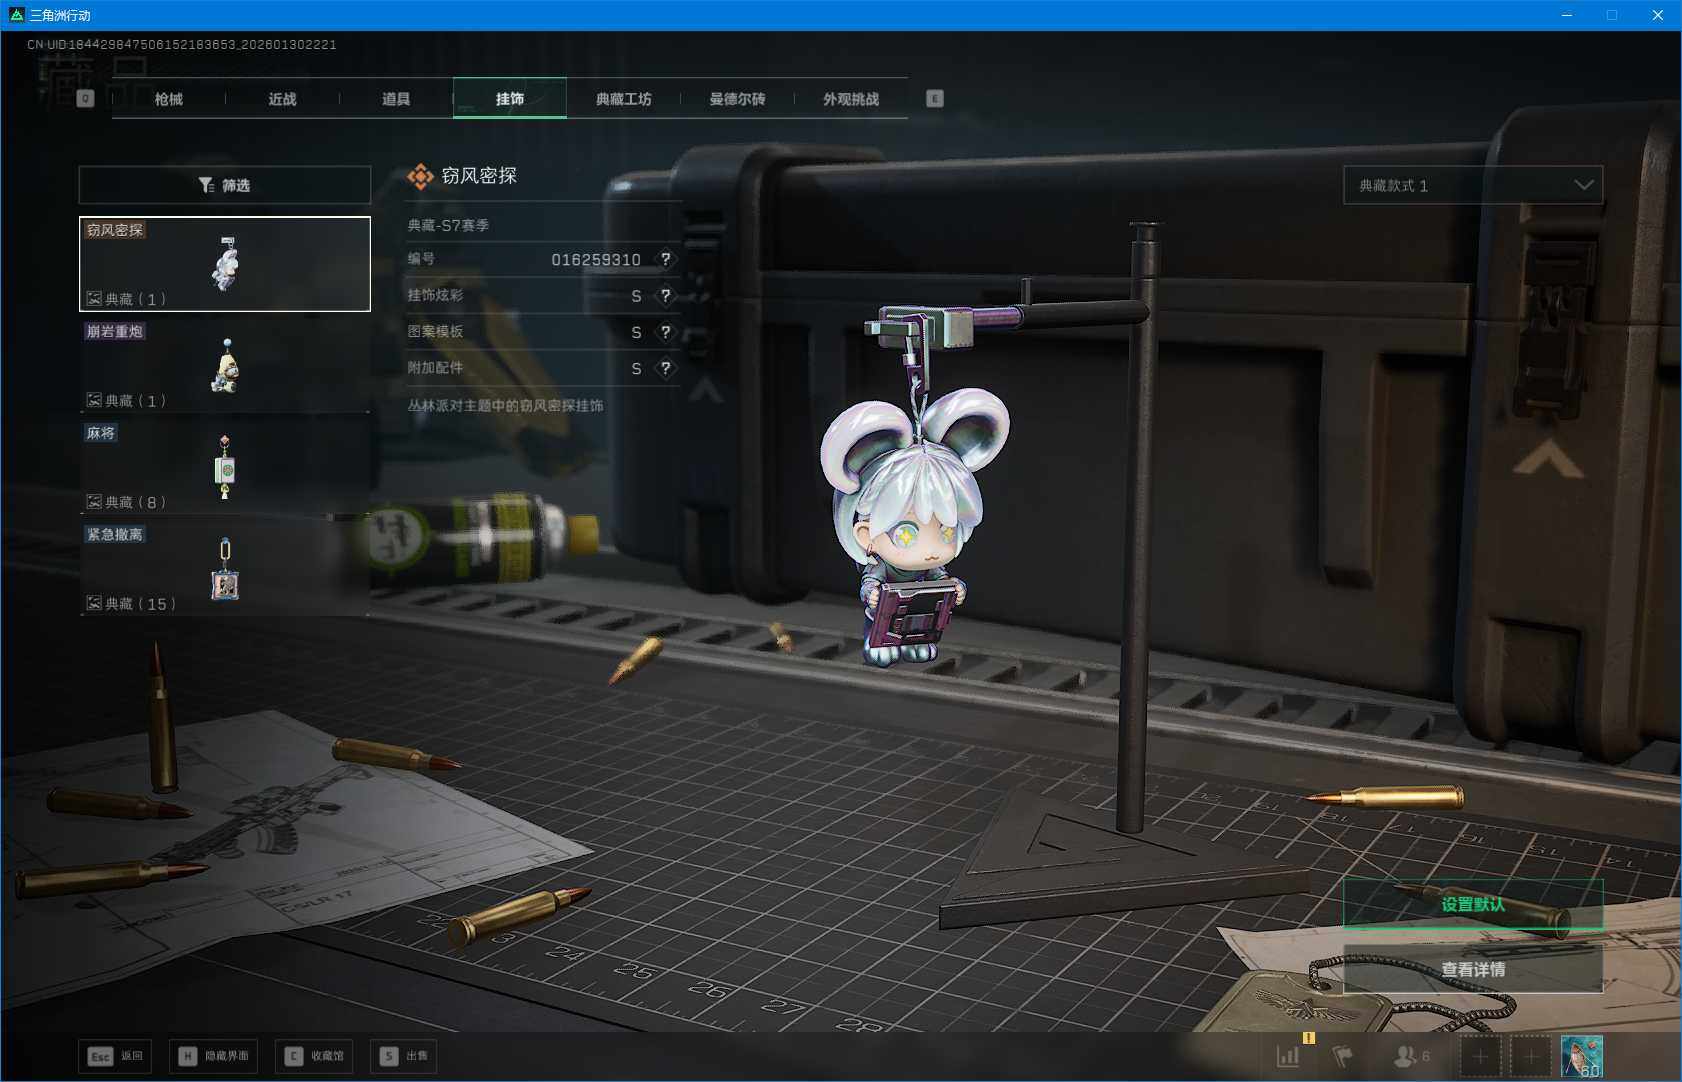Click the statistics bar chart icon

[1288, 1056]
